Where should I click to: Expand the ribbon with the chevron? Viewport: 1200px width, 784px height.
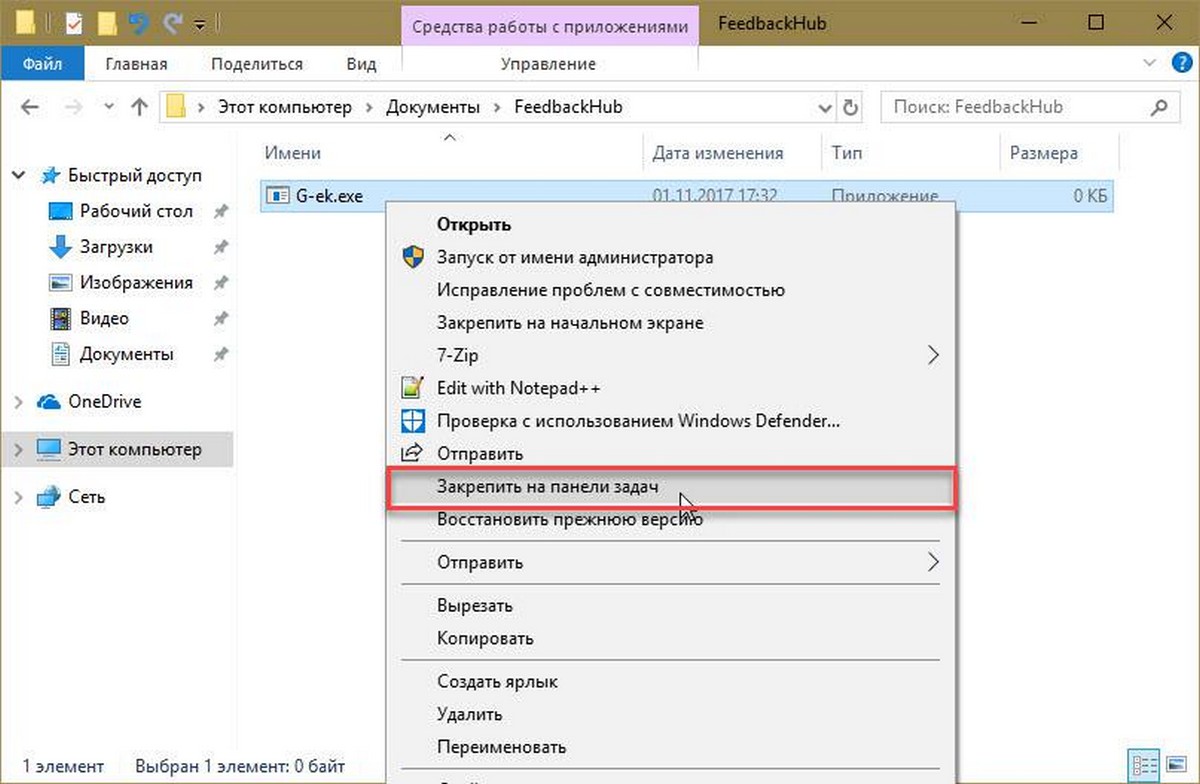[1148, 64]
